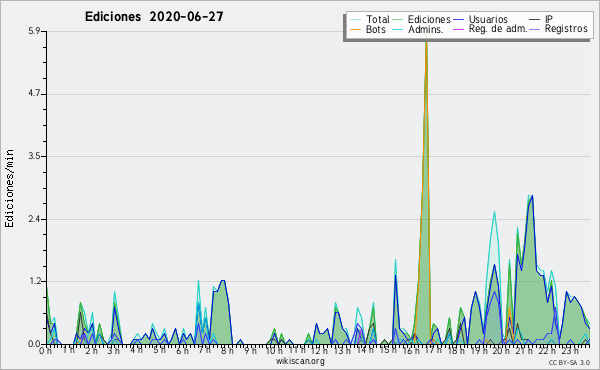Click the x-axis label '8 h'
The height and width of the screenshot is (370, 600).
[x=228, y=350]
